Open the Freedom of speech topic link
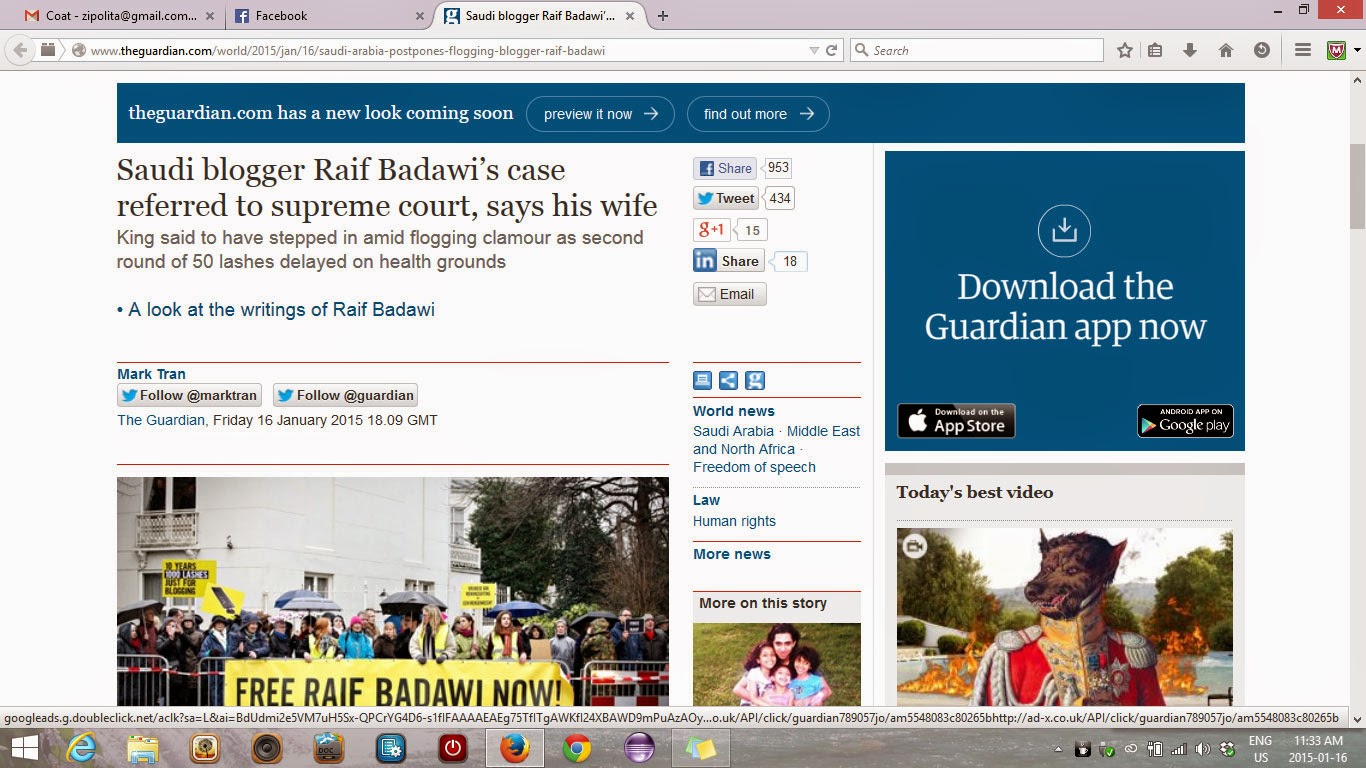The width and height of the screenshot is (1366, 768). click(x=754, y=467)
